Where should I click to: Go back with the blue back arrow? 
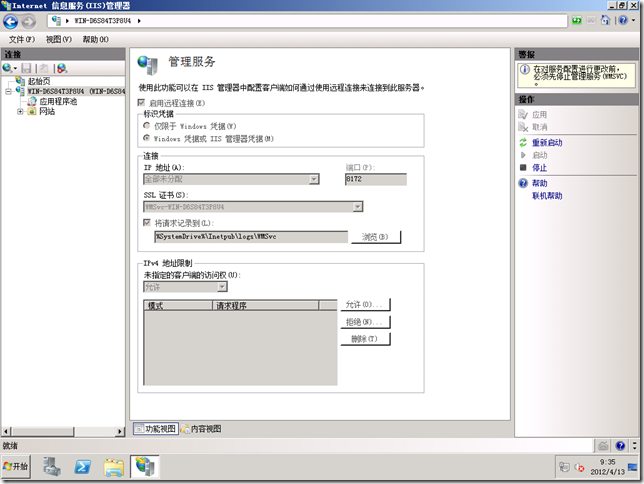pyautogui.click(x=11, y=21)
